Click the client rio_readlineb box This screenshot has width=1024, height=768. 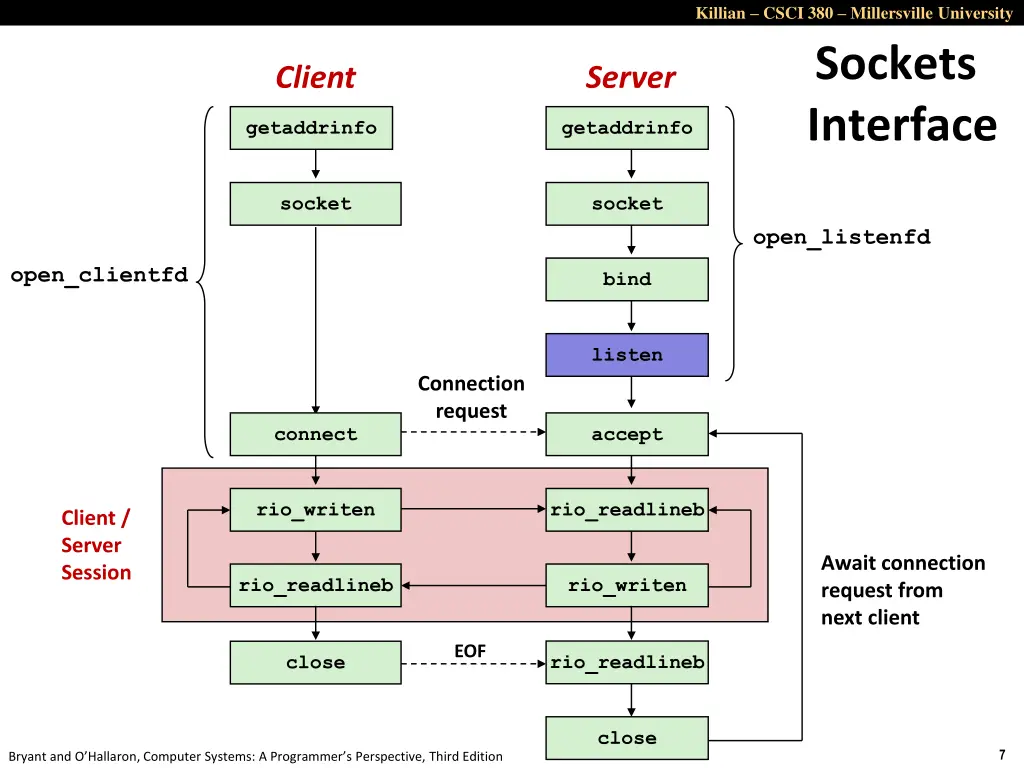point(315,585)
